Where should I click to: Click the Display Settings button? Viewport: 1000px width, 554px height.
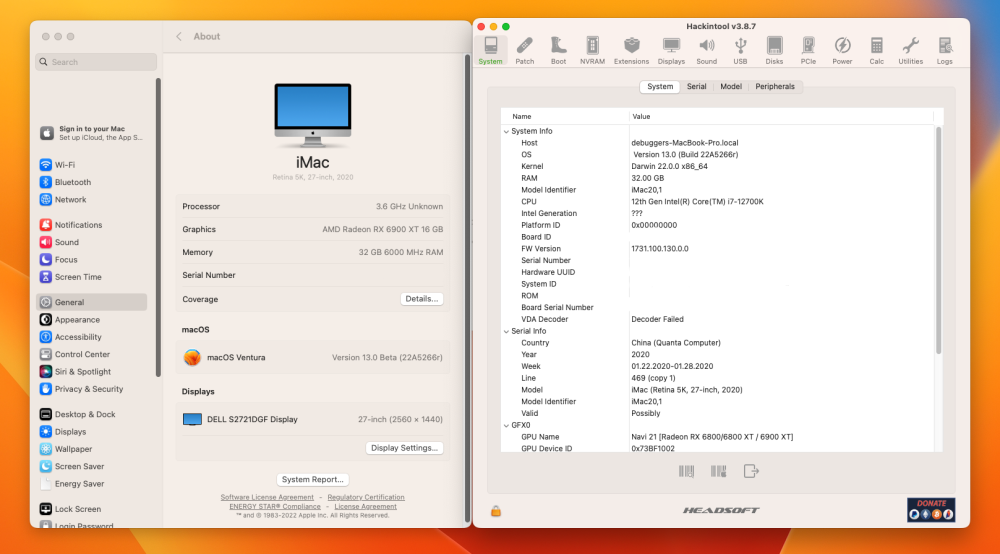tap(404, 448)
